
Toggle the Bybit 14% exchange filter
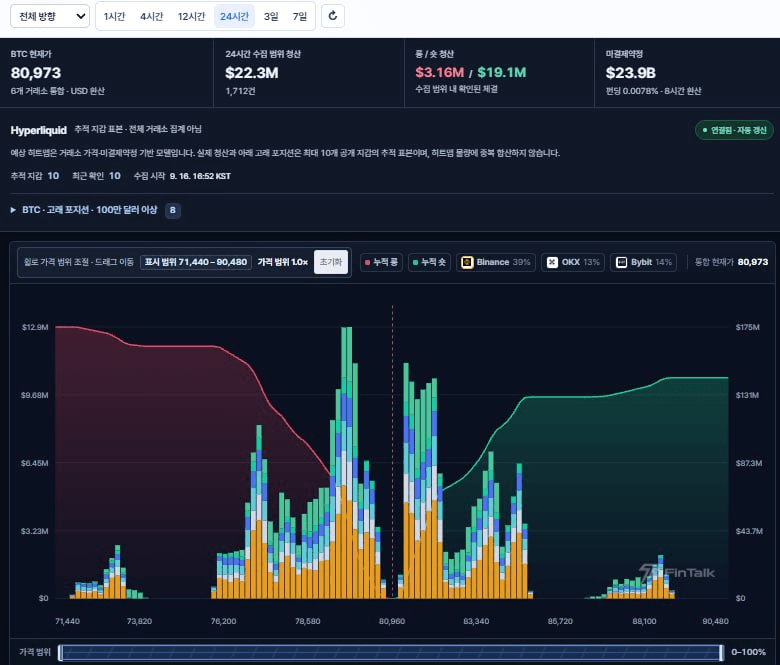coord(643,262)
